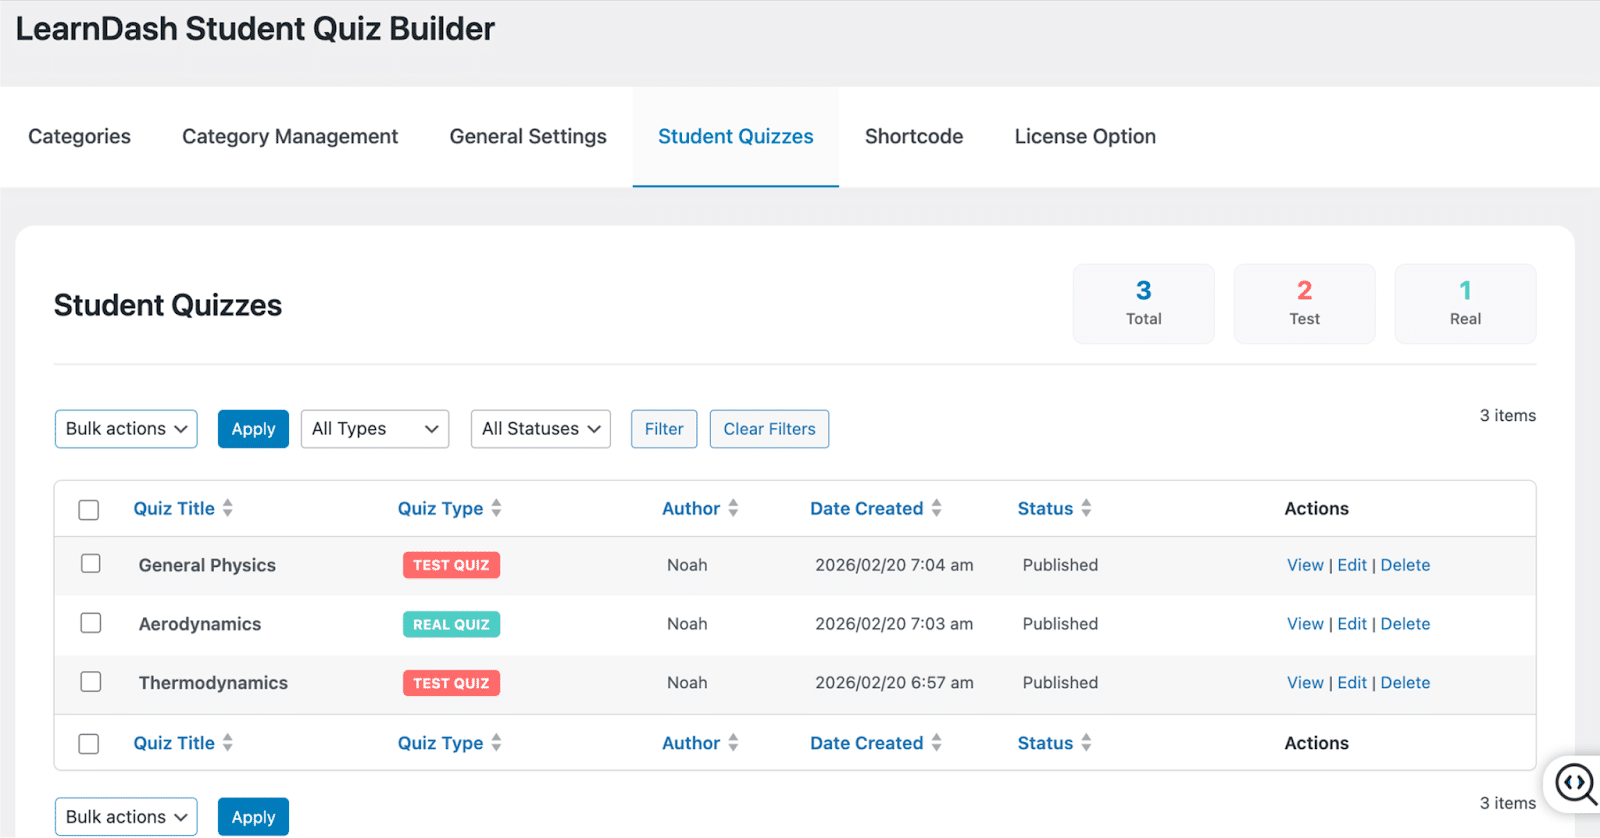The image size is (1600, 838).
Task: Click the Thermodynamics quiz title
Action: coord(213,683)
